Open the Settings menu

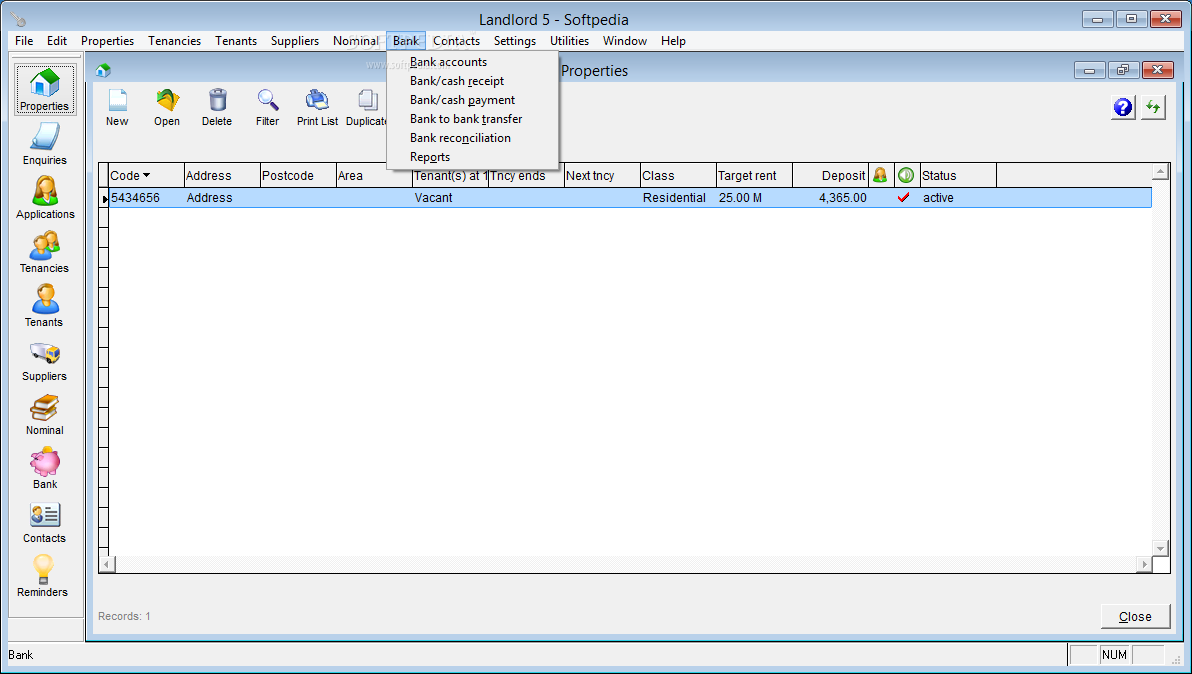click(x=515, y=41)
